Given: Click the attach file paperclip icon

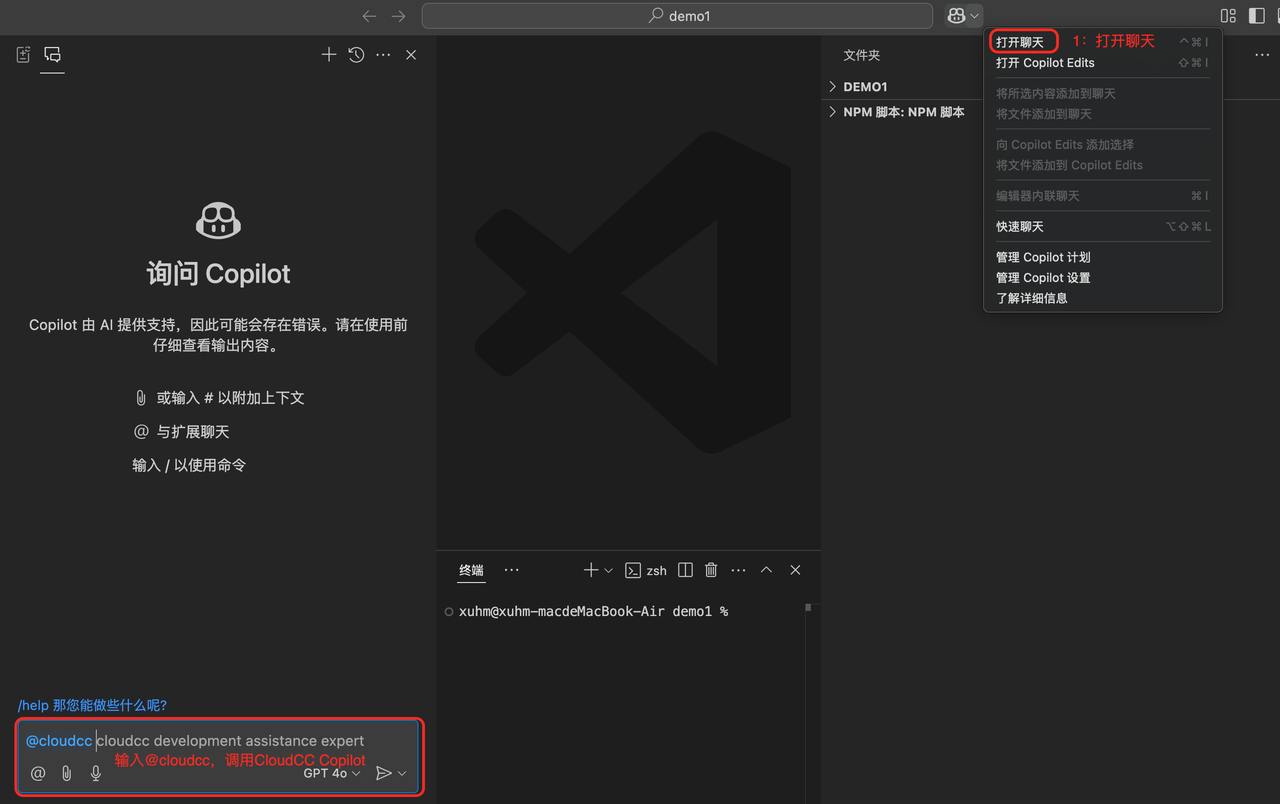Looking at the screenshot, I should [x=67, y=773].
